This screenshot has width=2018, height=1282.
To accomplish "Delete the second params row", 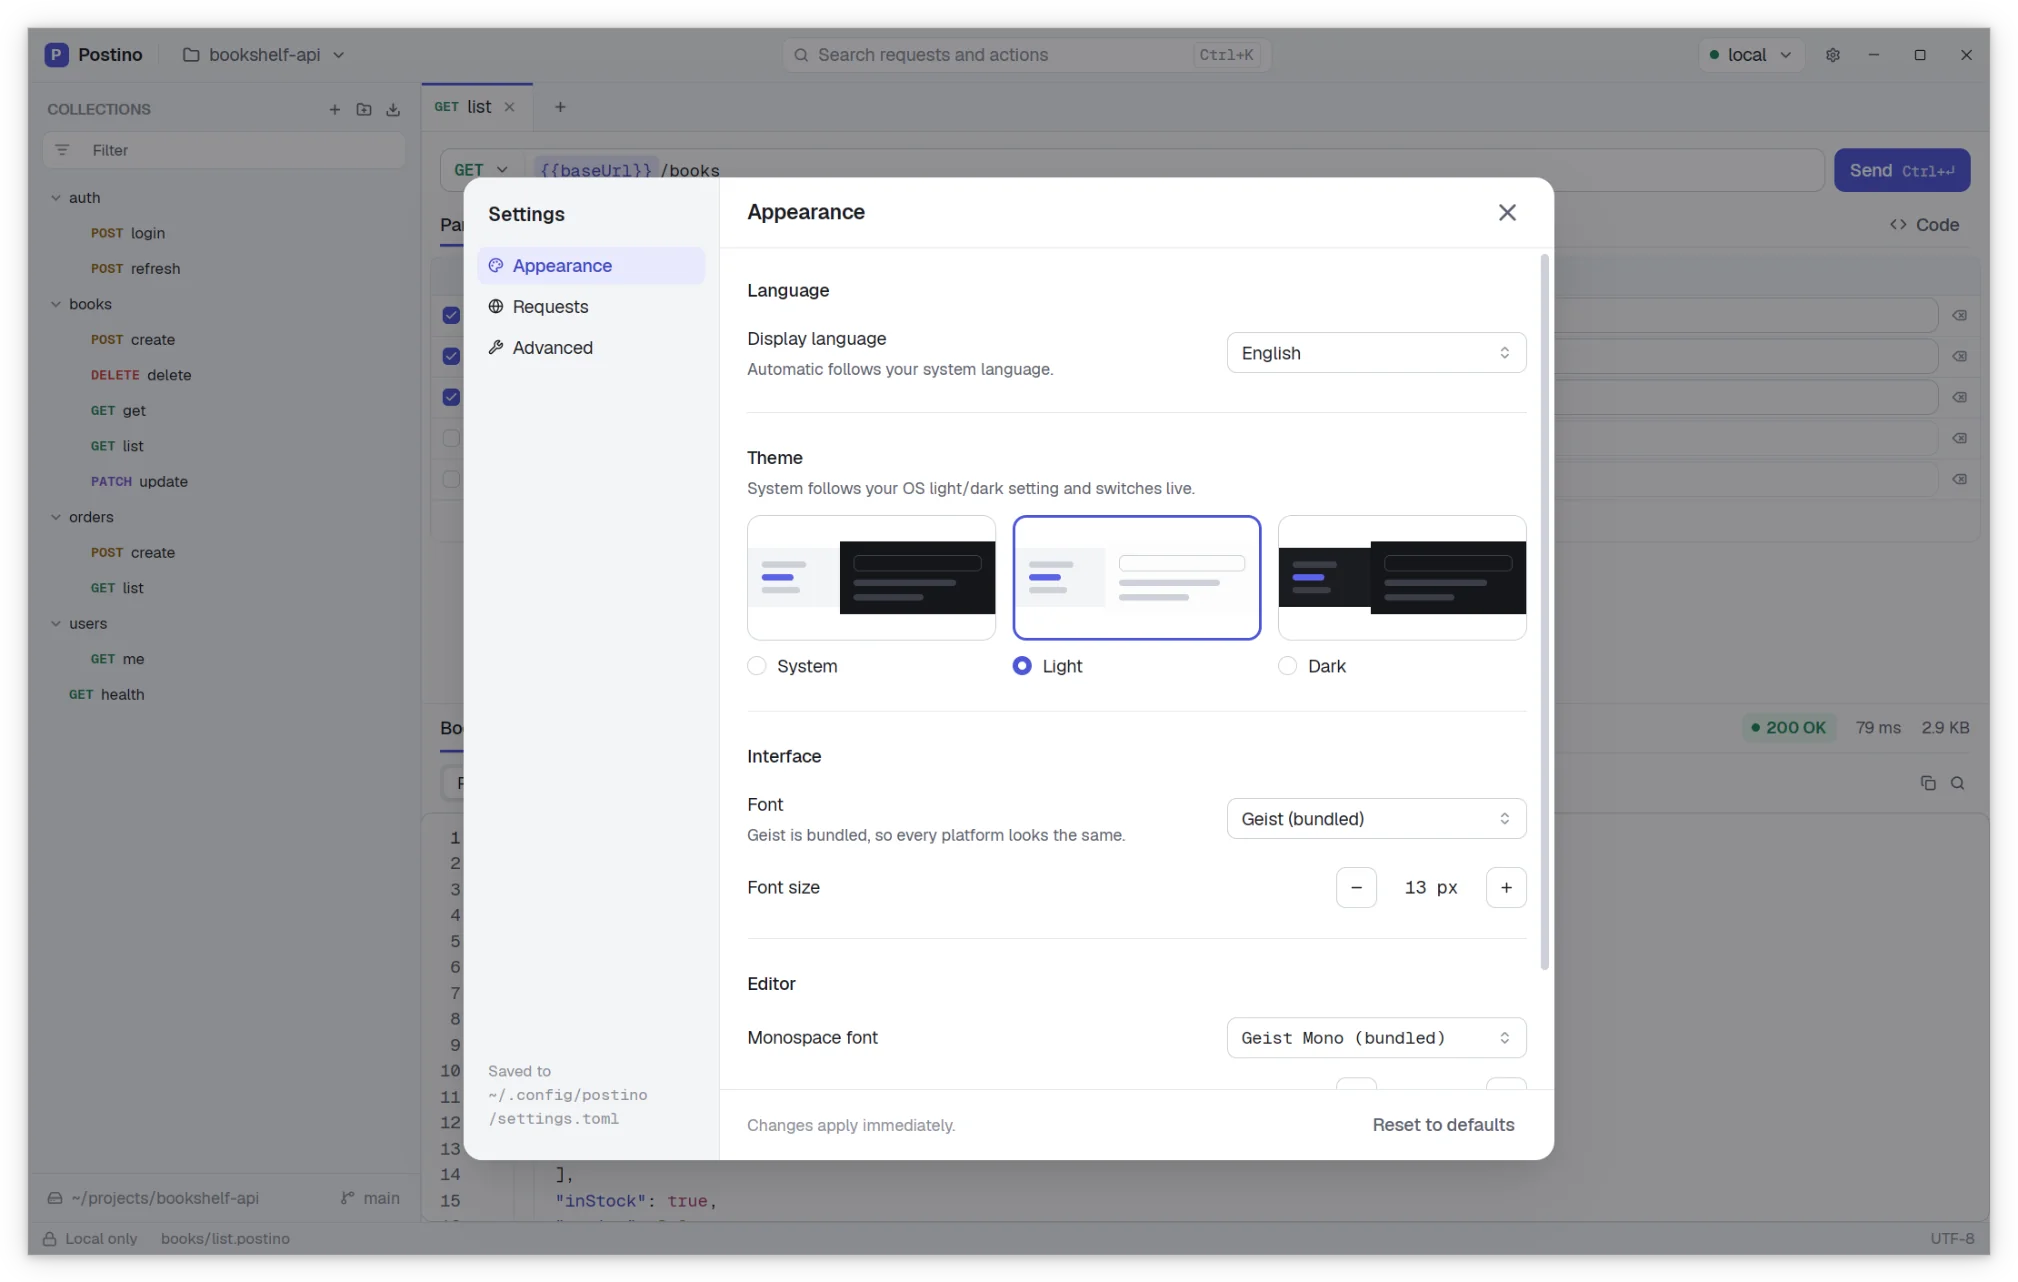I will point(1960,356).
